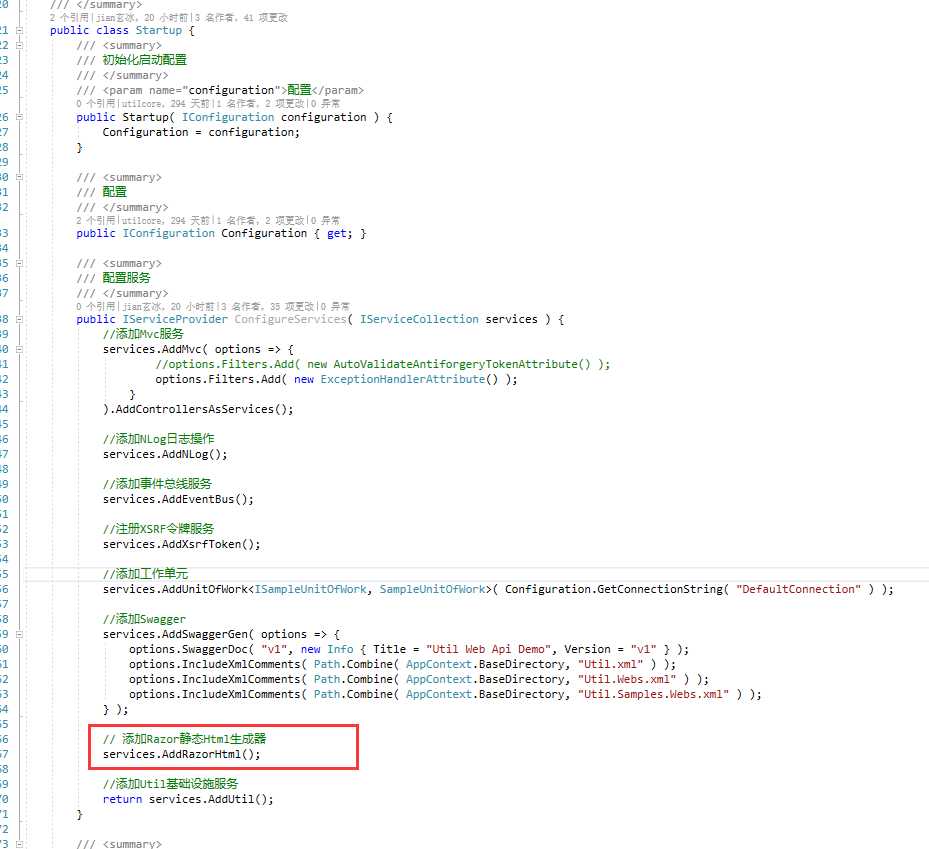The width and height of the screenshot is (929, 849).
Task: Click the comment //添加事件总线服务
Action: click(x=157, y=484)
